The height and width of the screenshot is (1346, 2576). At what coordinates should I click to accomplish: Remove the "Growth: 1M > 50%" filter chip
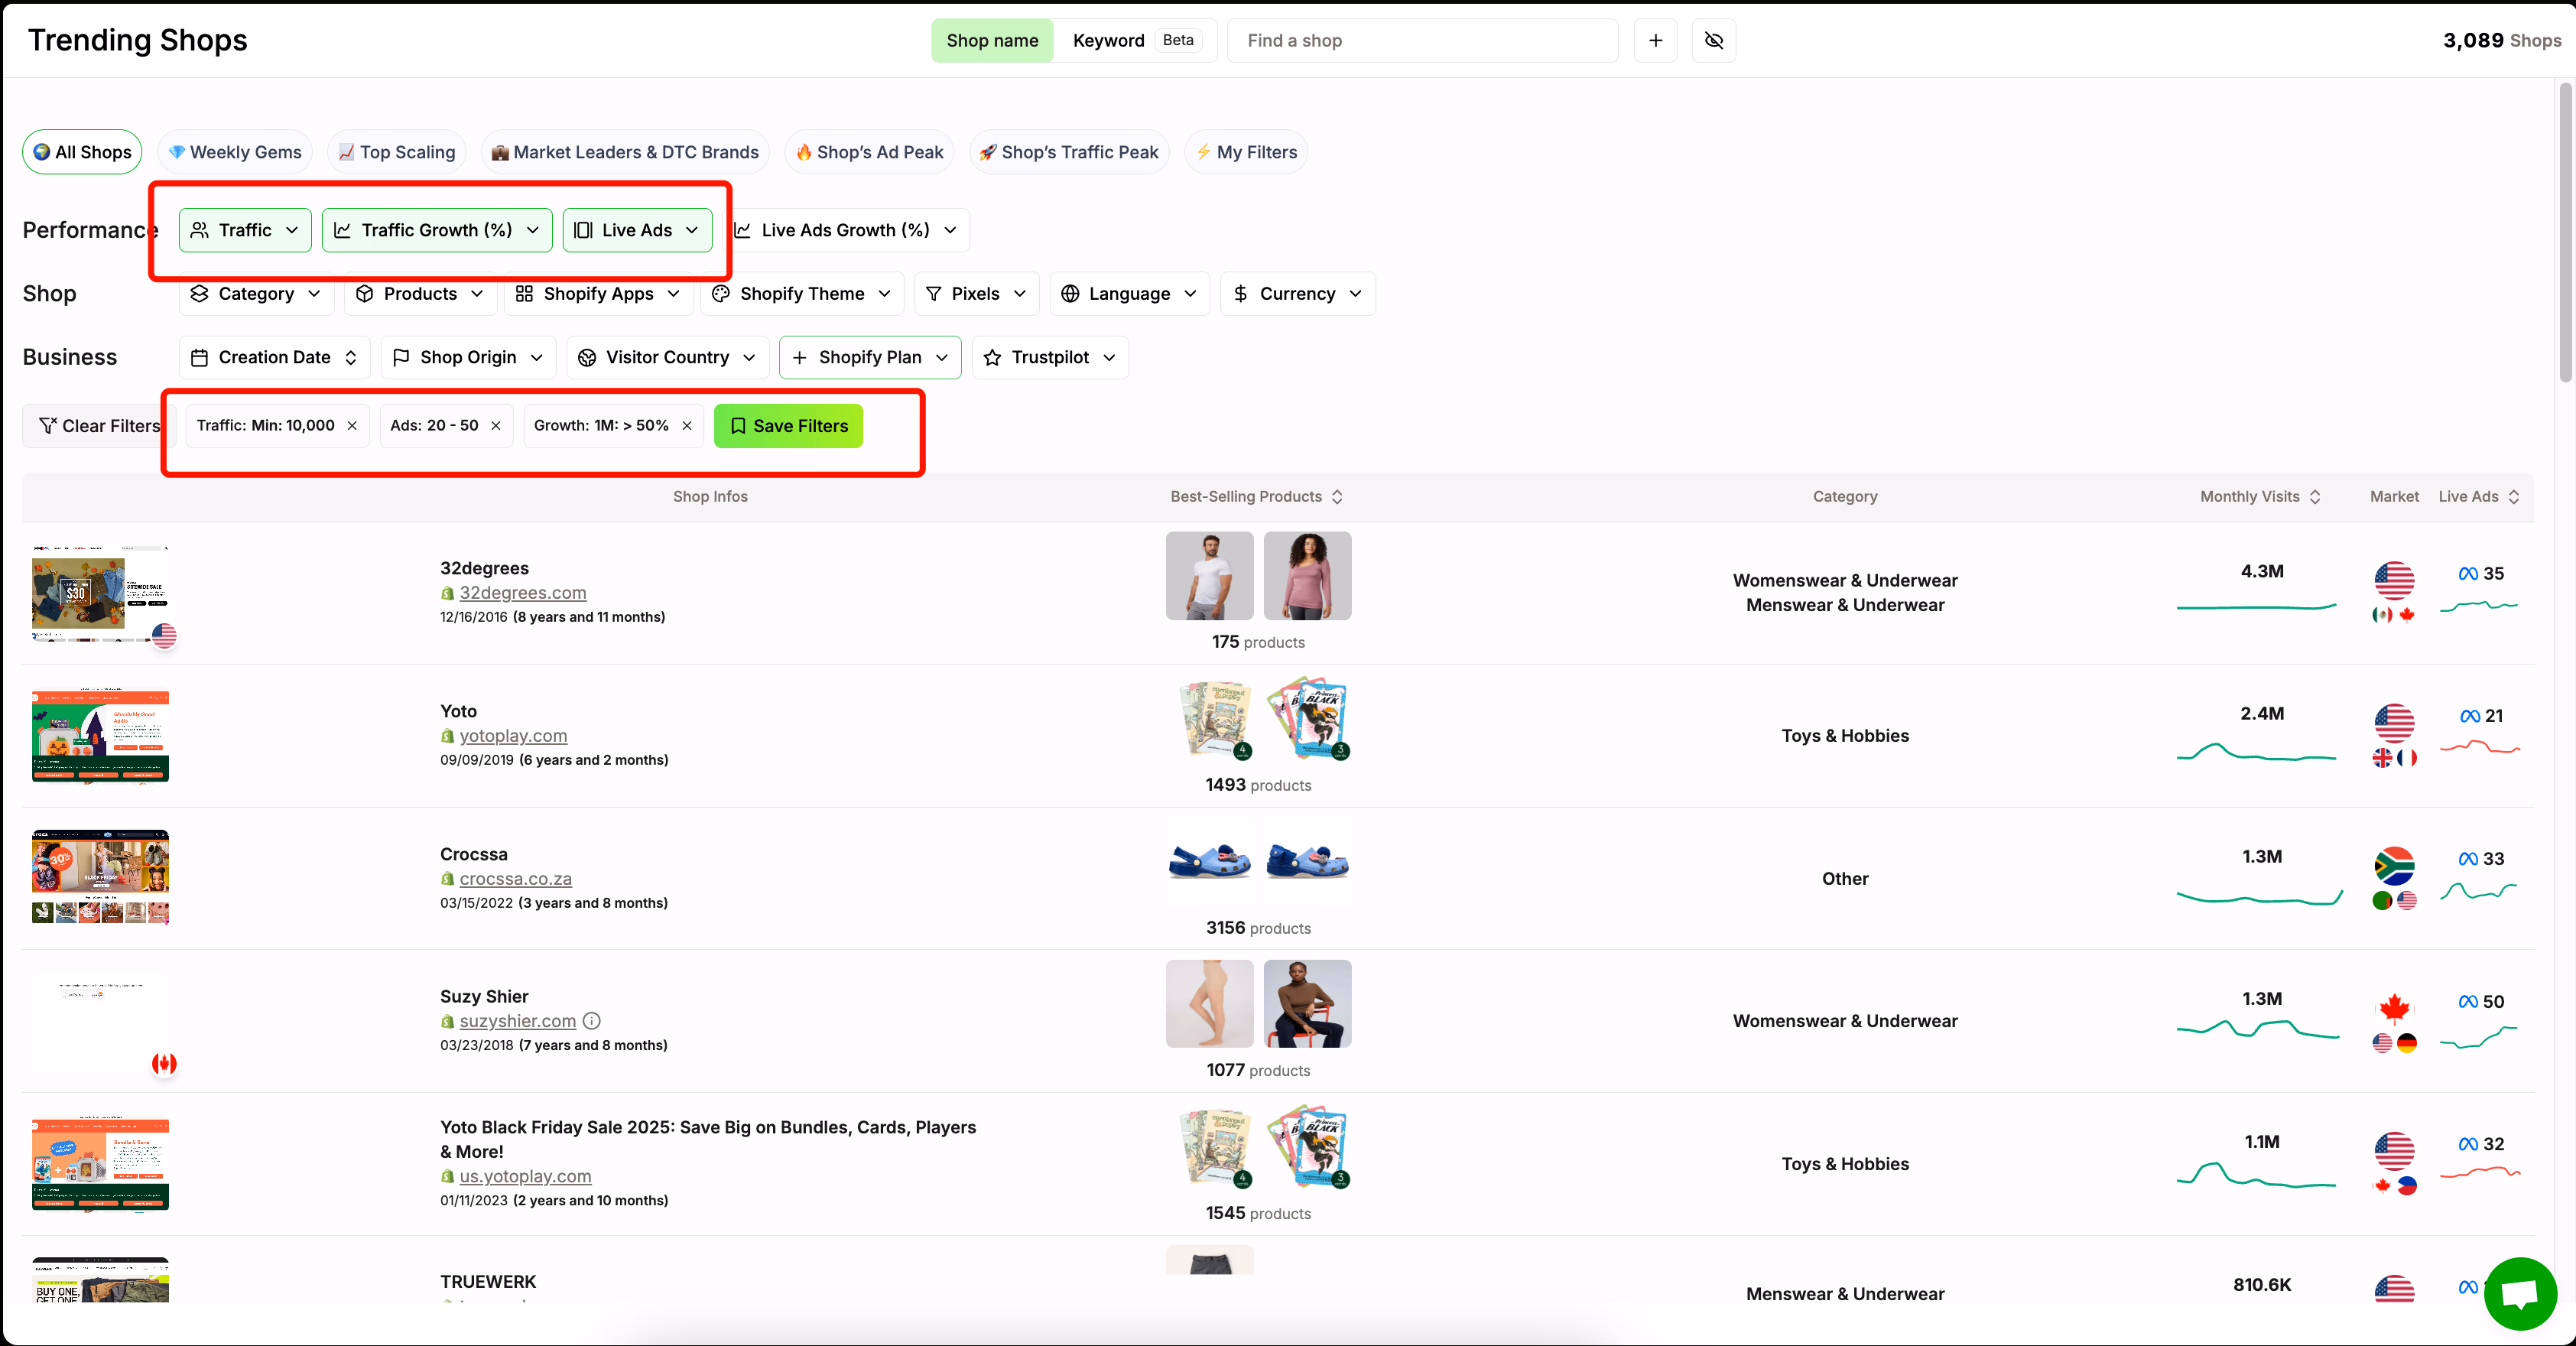click(687, 425)
